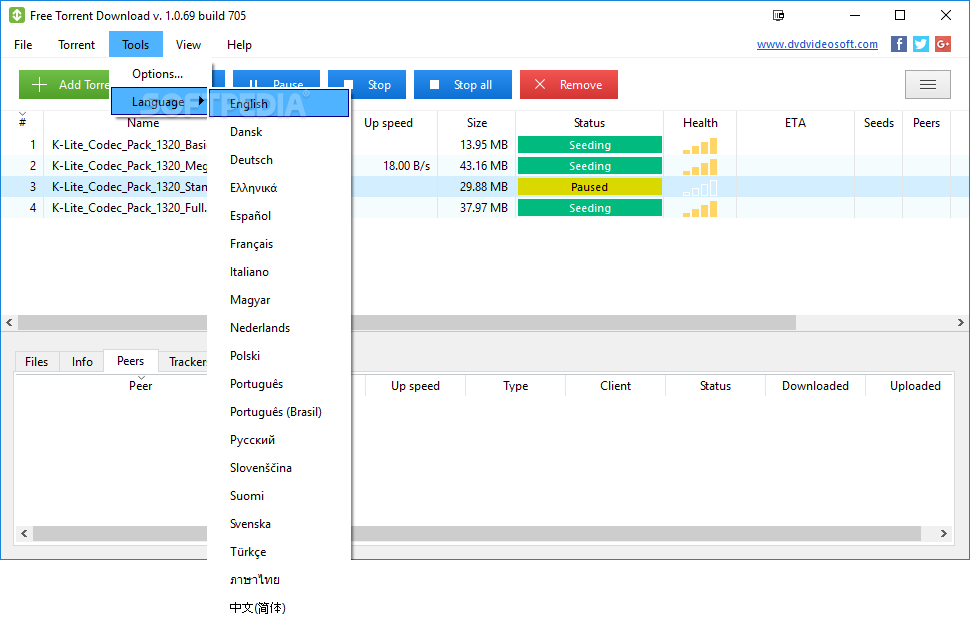This screenshot has height=623, width=970.
Task: Open the File menu
Action: [23, 45]
